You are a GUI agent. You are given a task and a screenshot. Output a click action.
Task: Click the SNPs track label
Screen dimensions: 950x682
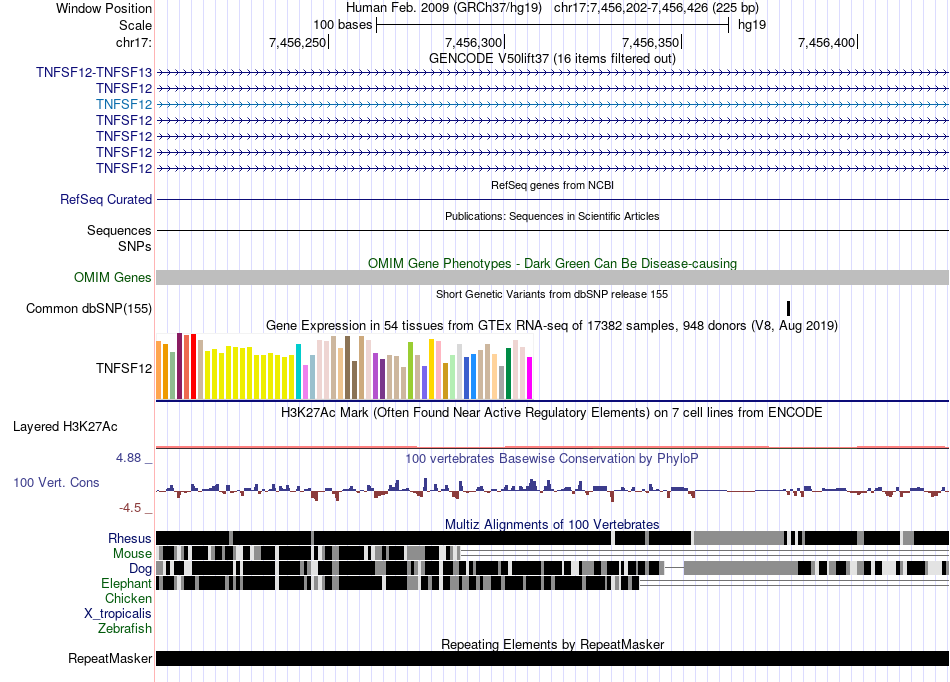point(135,247)
